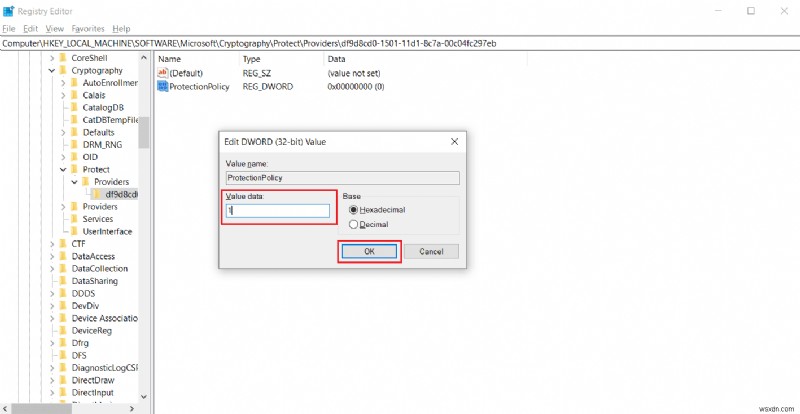This screenshot has height=414, width=800.
Task: Click the UserInterface folder icon
Action: (74, 231)
